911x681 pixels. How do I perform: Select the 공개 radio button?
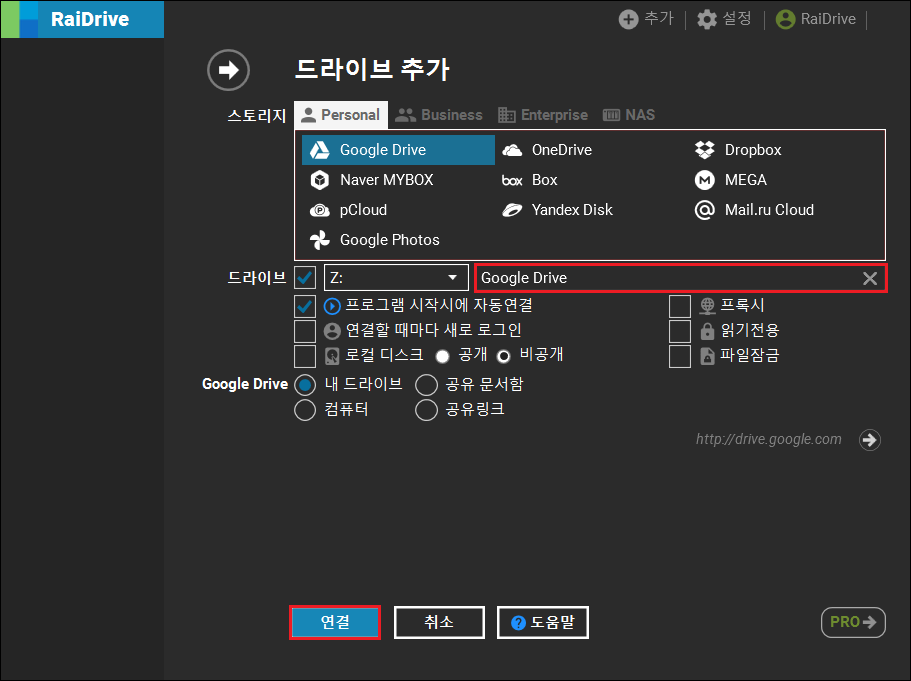point(442,356)
